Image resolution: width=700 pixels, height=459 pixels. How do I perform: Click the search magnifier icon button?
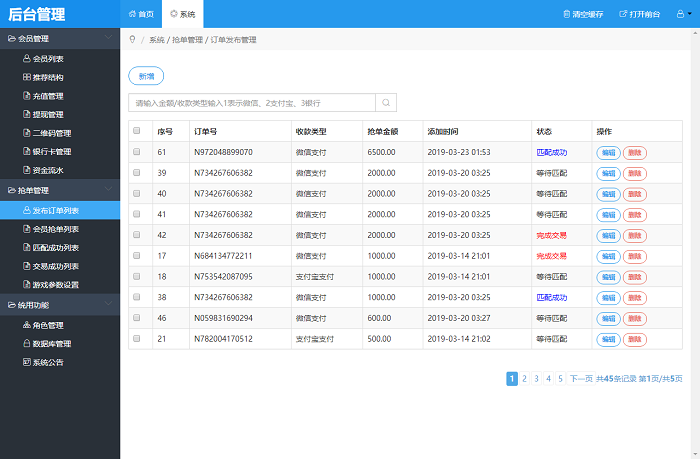pyautogui.click(x=386, y=103)
